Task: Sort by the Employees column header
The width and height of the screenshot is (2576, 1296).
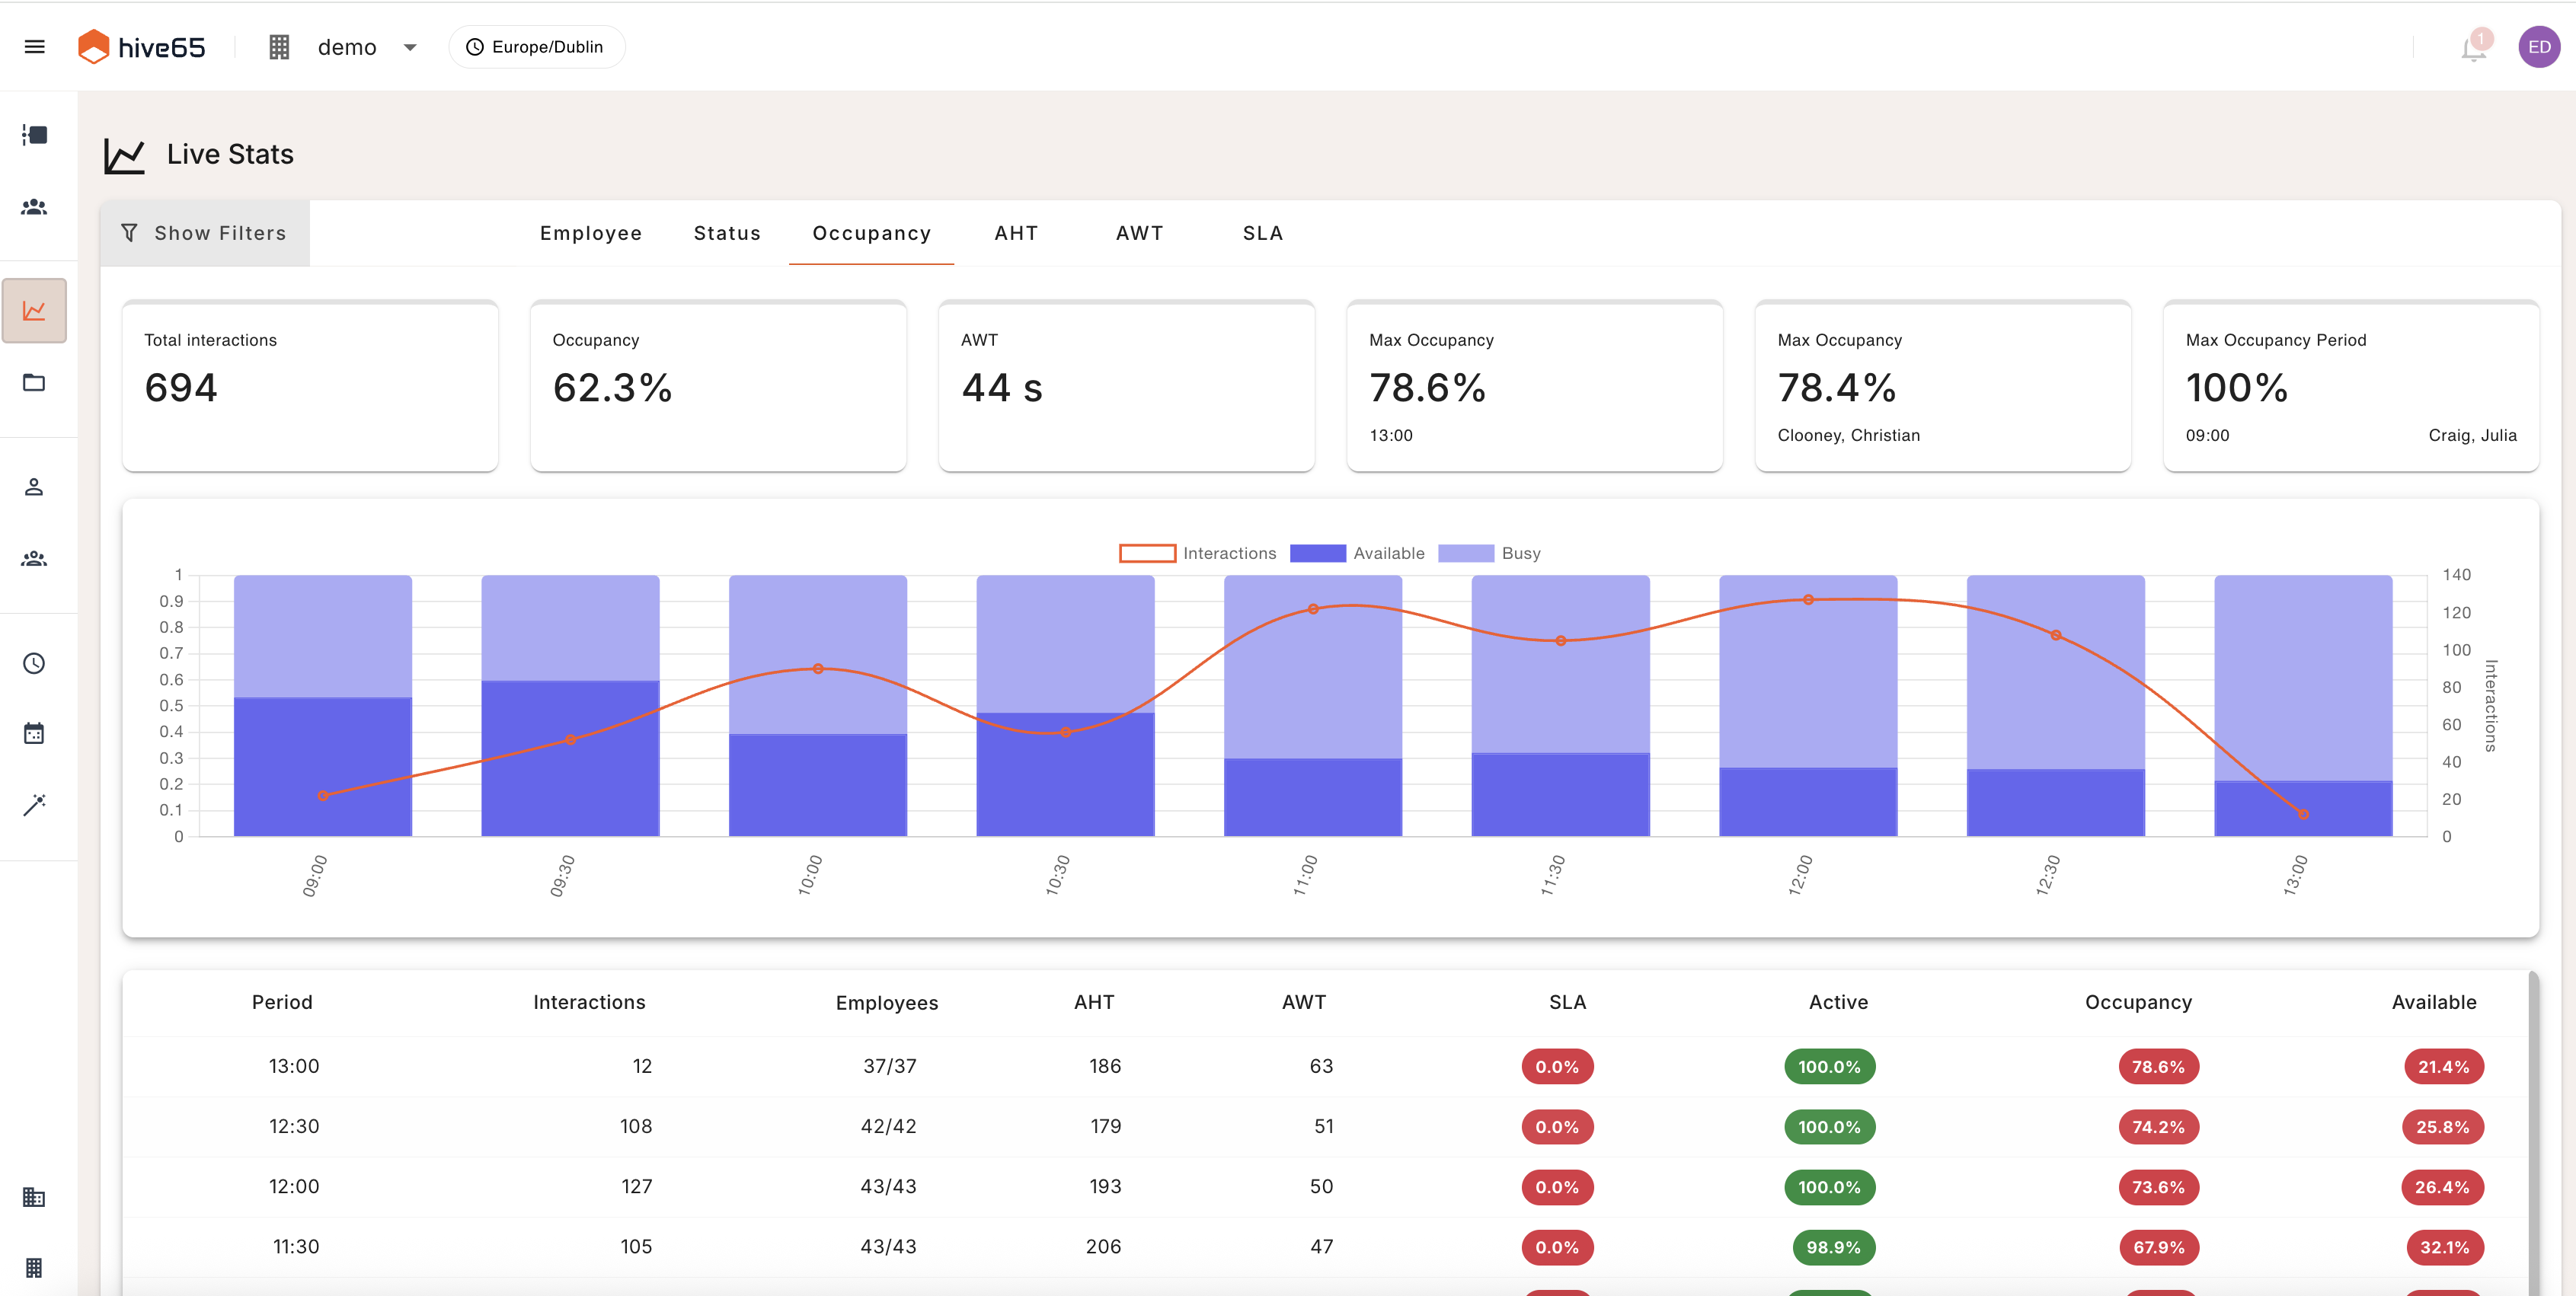Action: (887, 1003)
